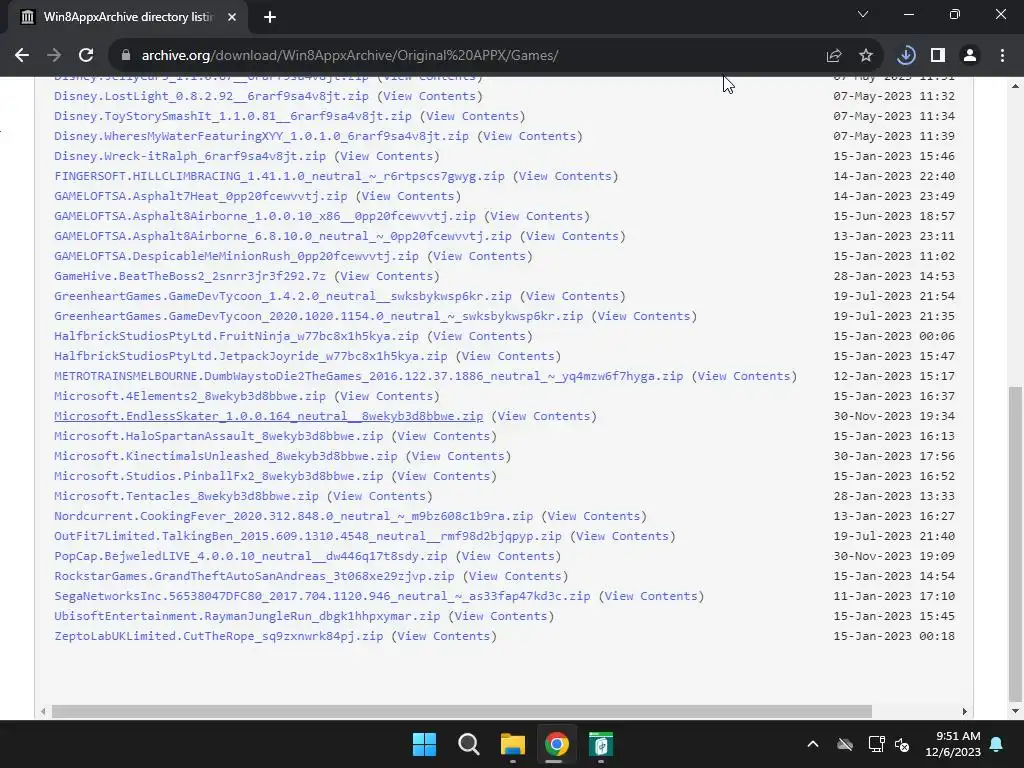The width and height of the screenshot is (1024, 768).
Task: Download HalfbrickStudios FruitNinja zip
Action: (236, 336)
